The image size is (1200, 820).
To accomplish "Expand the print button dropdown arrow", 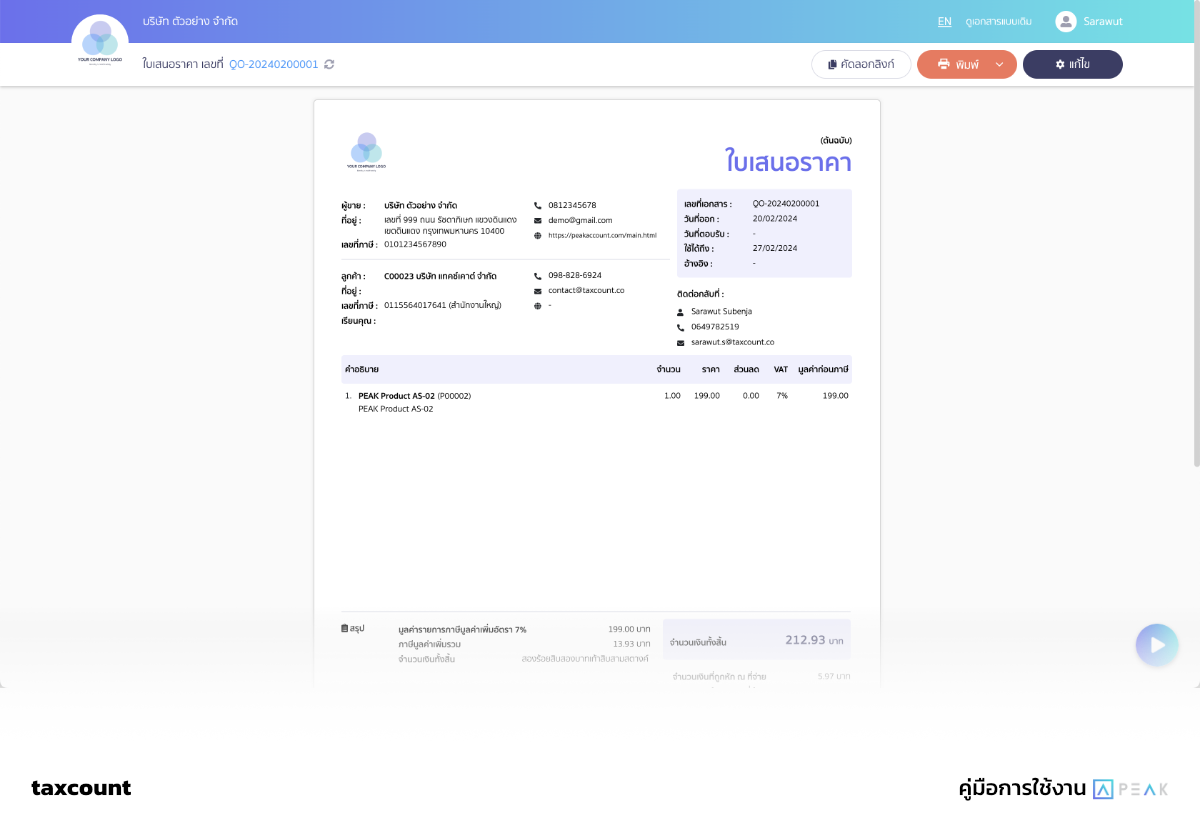I will 999,64.
